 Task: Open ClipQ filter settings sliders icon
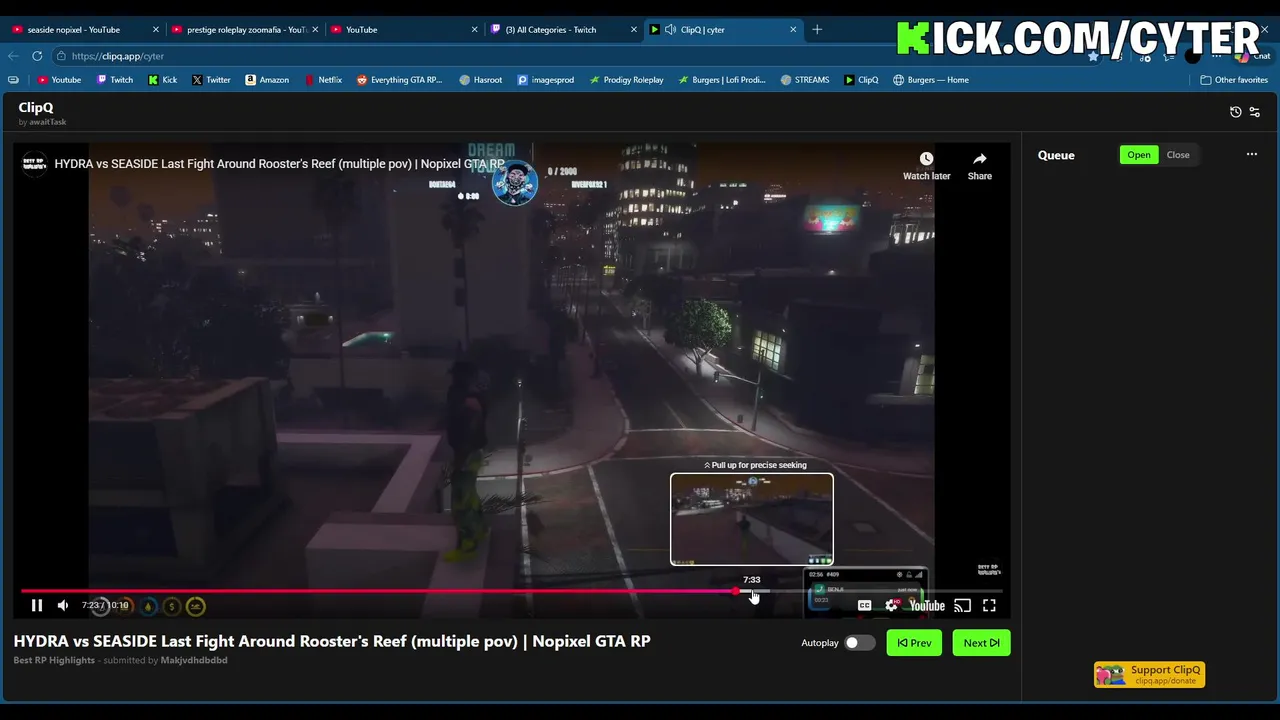(1255, 112)
